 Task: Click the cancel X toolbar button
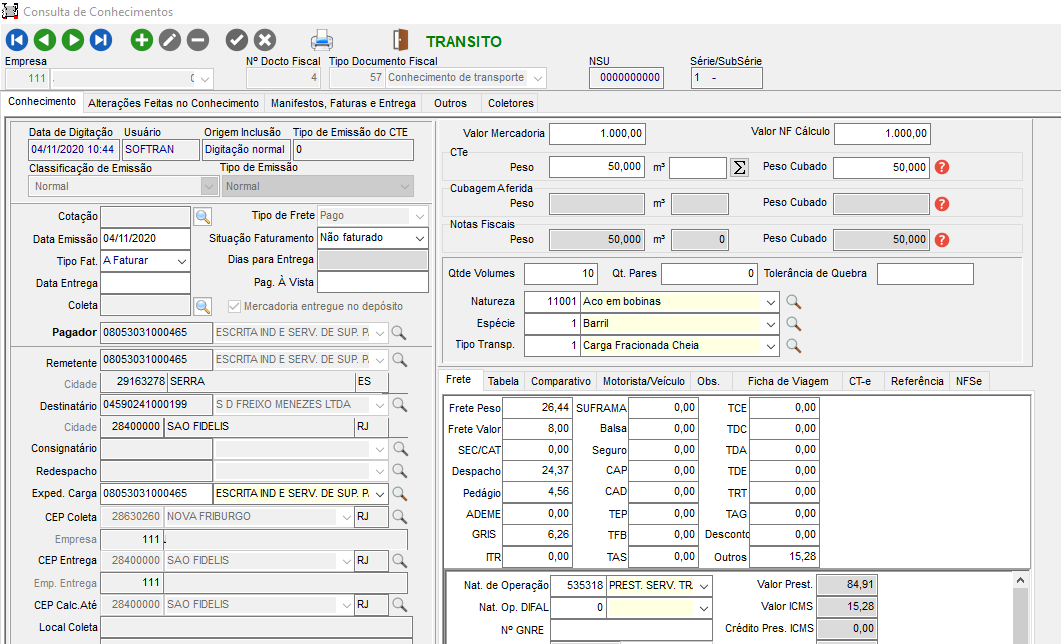[x=265, y=40]
